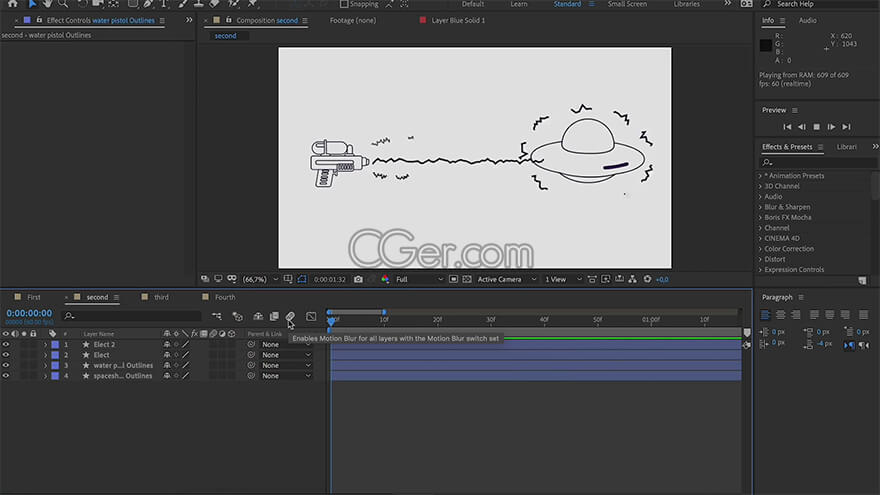The image size is (880, 495).
Task: Open the composition mini-flowchart icon
Action: 217,317
